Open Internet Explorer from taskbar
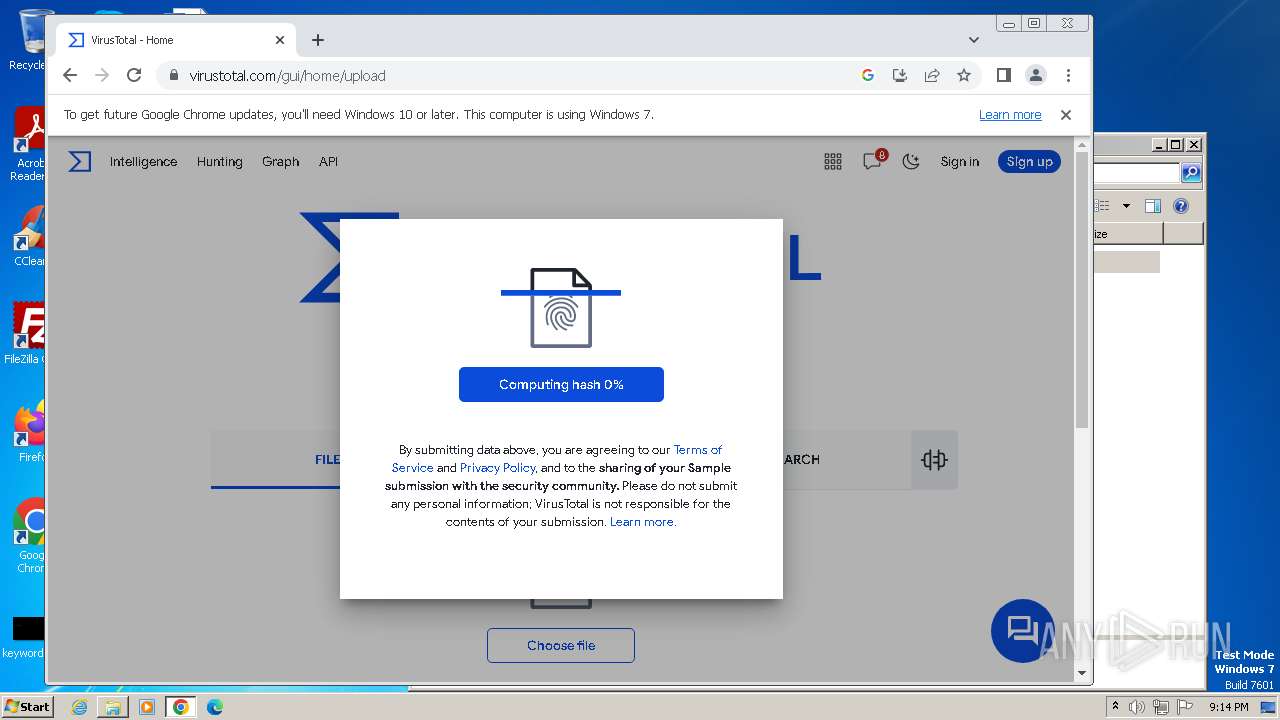This screenshot has width=1280, height=720. click(79, 707)
